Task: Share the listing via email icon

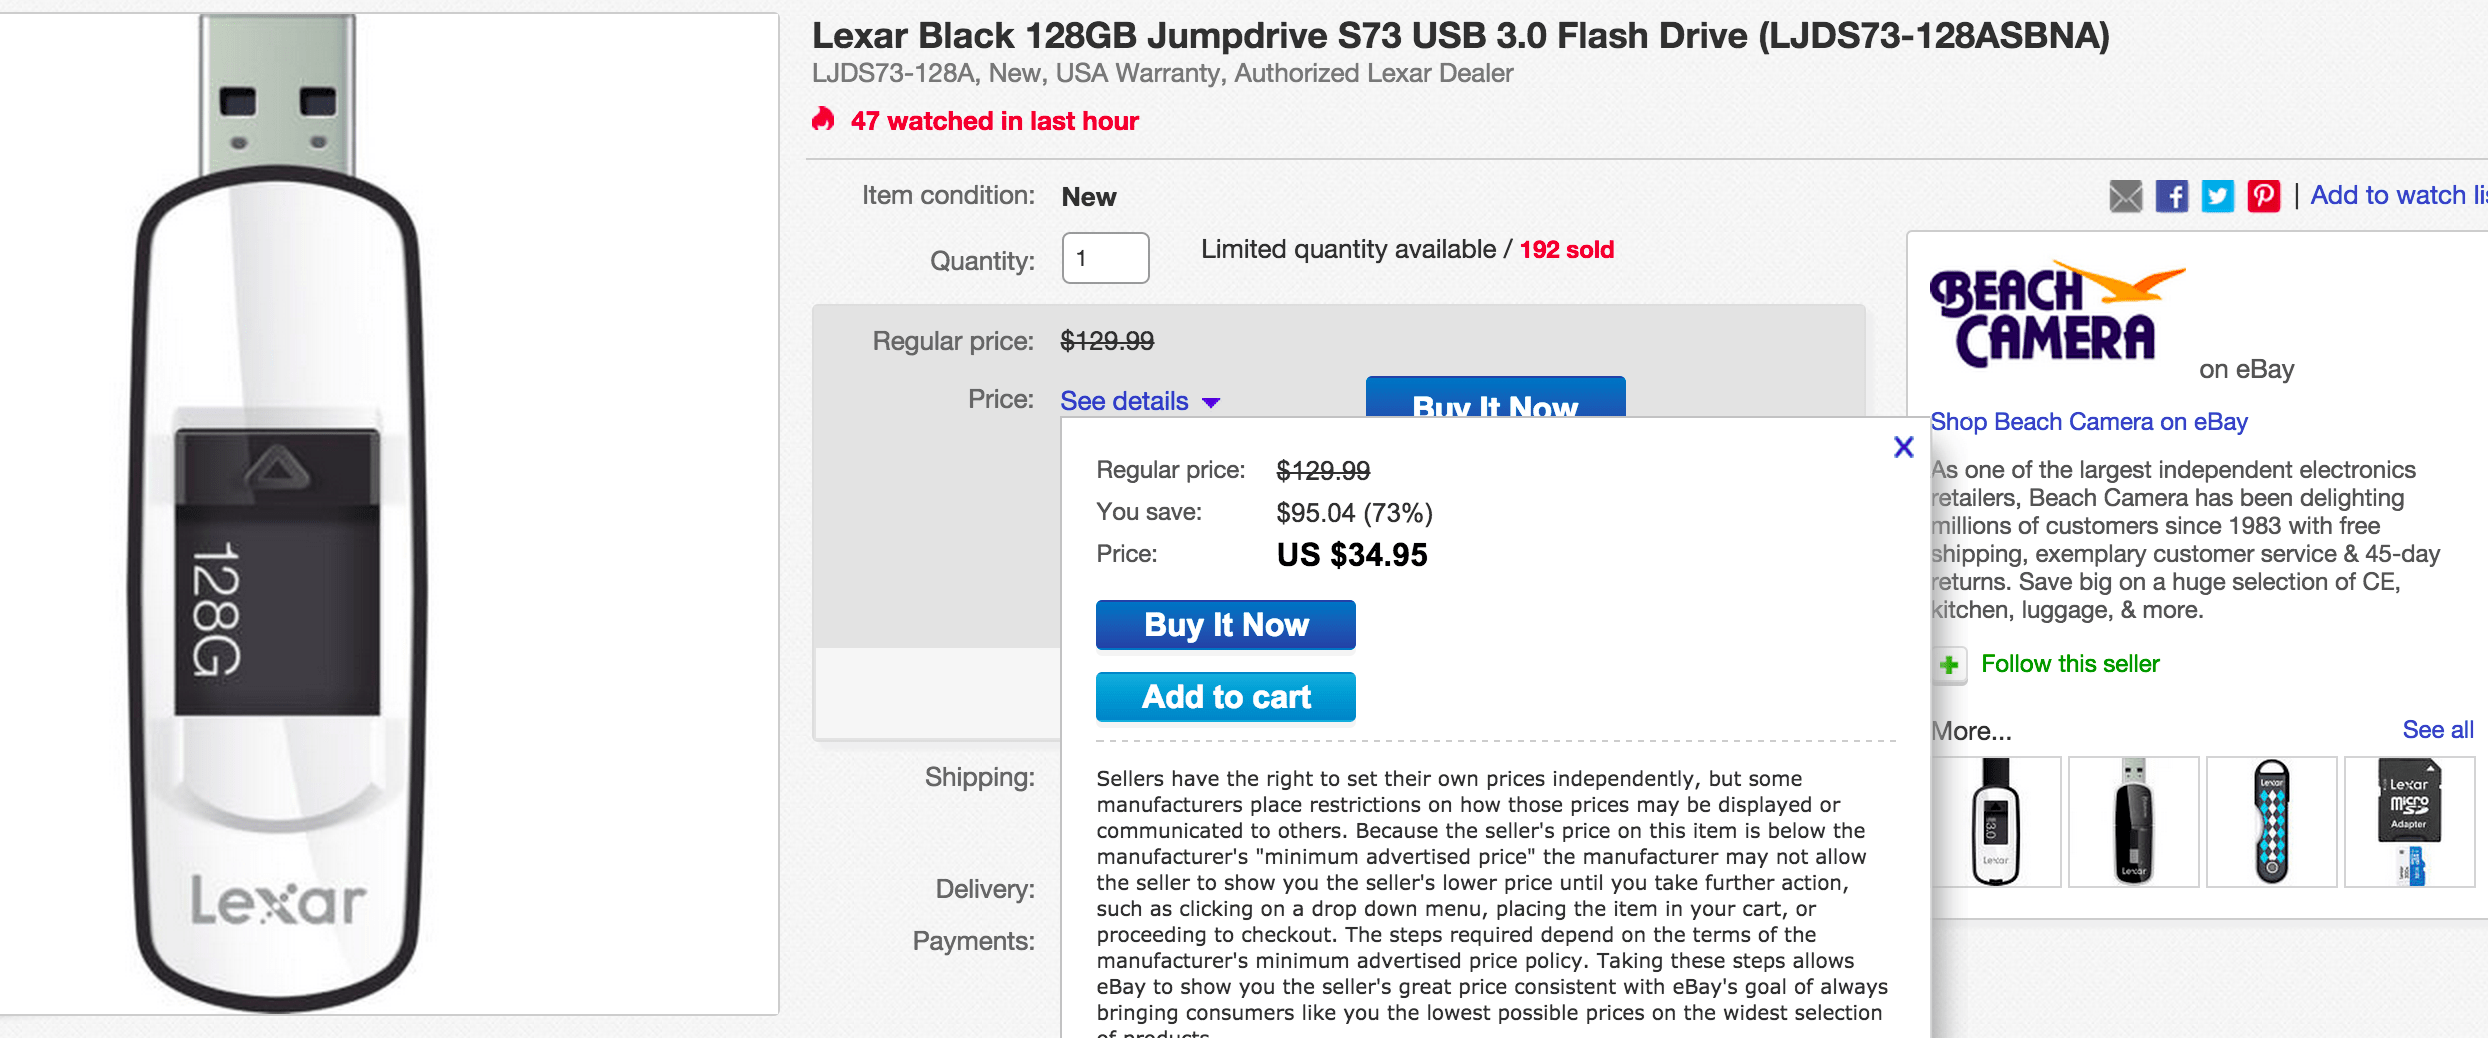Action: click(2124, 196)
